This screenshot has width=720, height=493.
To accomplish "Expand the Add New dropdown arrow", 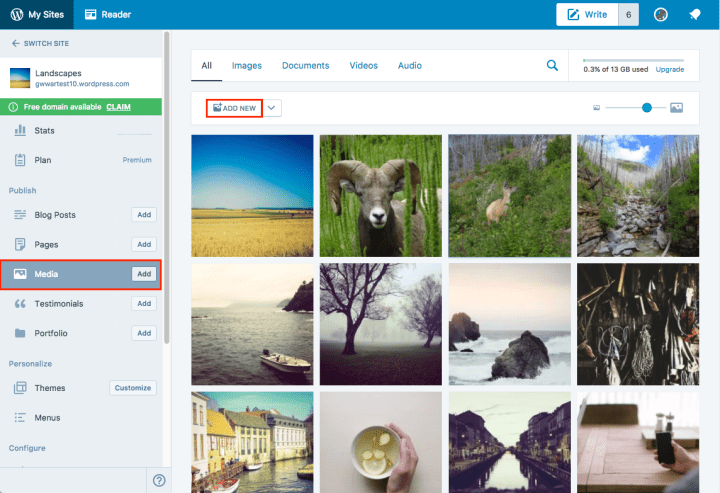I will [x=273, y=107].
